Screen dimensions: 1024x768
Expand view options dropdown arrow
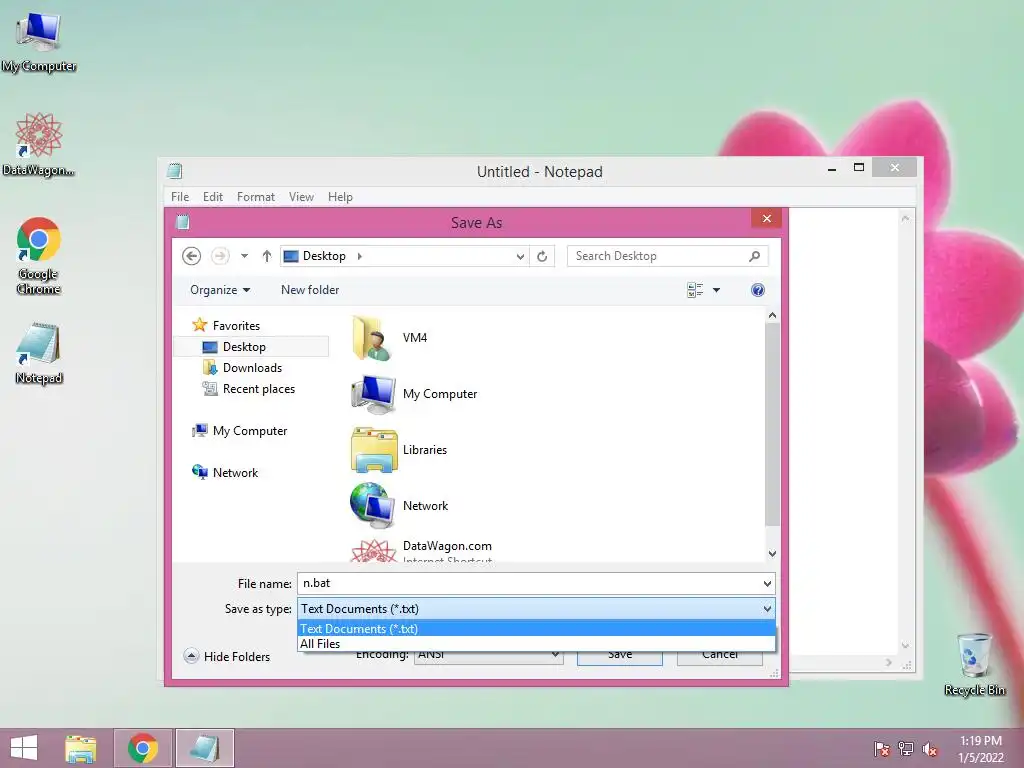(x=716, y=290)
